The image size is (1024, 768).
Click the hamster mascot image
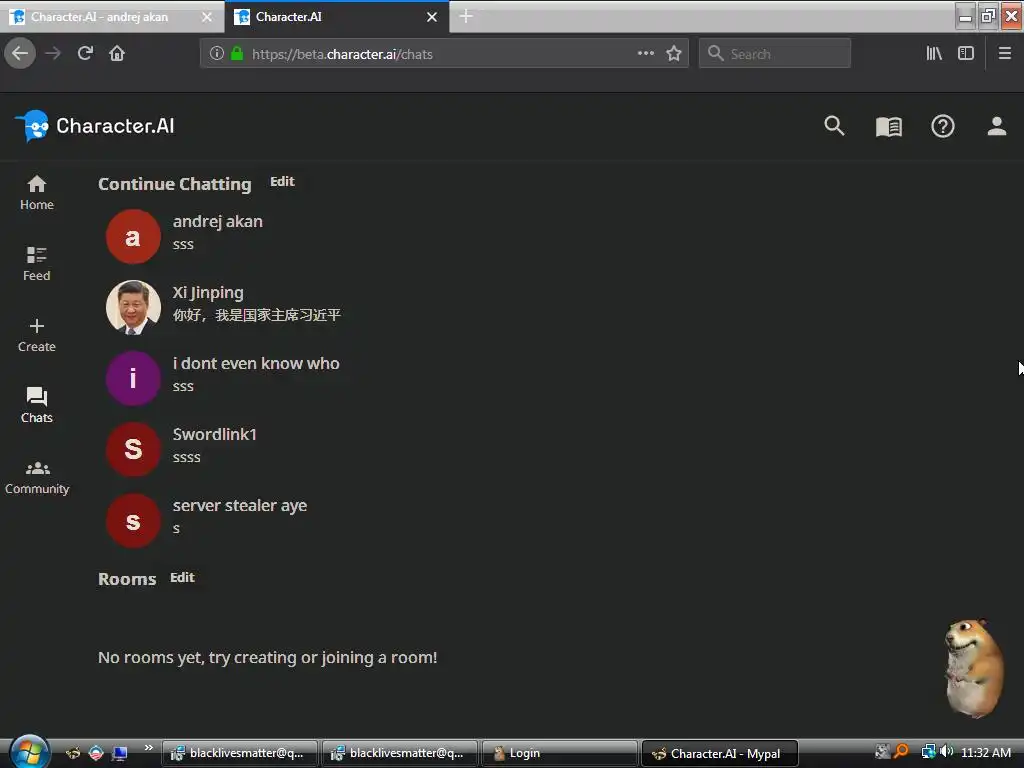tap(974, 667)
